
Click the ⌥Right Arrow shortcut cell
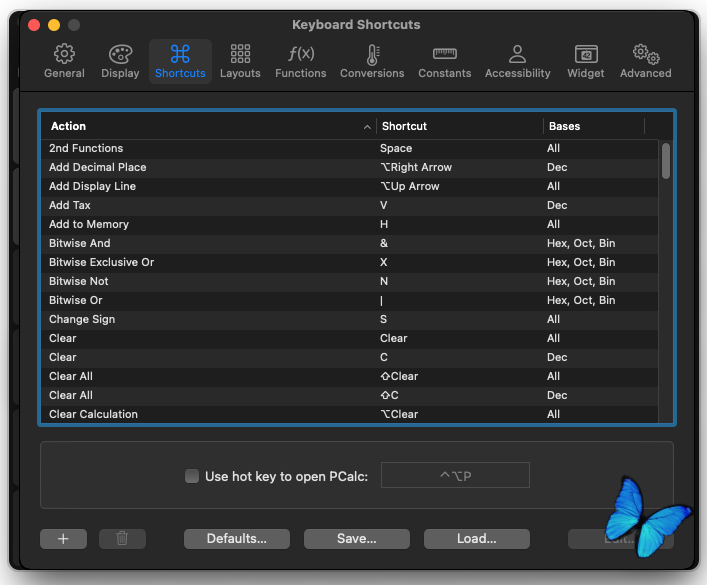[x=416, y=167]
